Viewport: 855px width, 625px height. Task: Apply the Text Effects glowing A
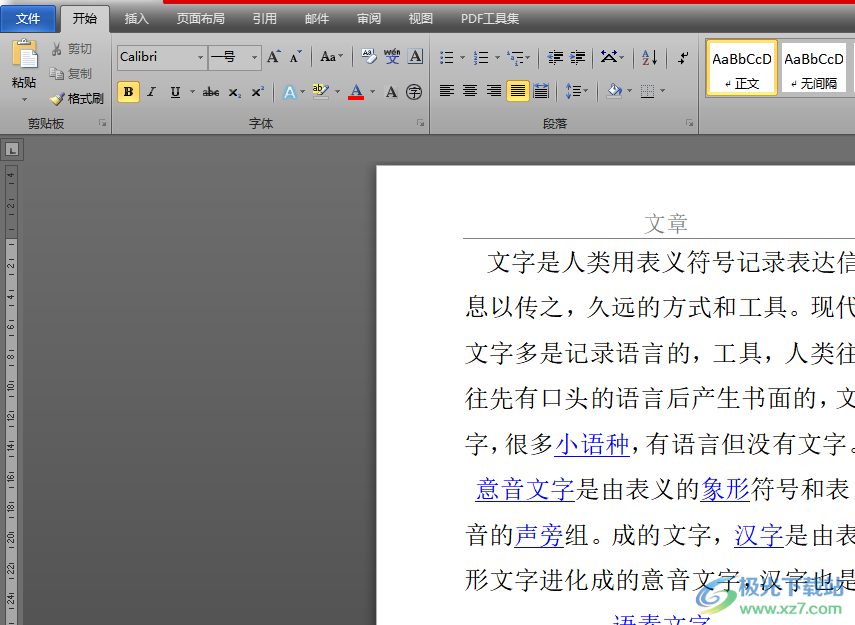click(x=289, y=92)
